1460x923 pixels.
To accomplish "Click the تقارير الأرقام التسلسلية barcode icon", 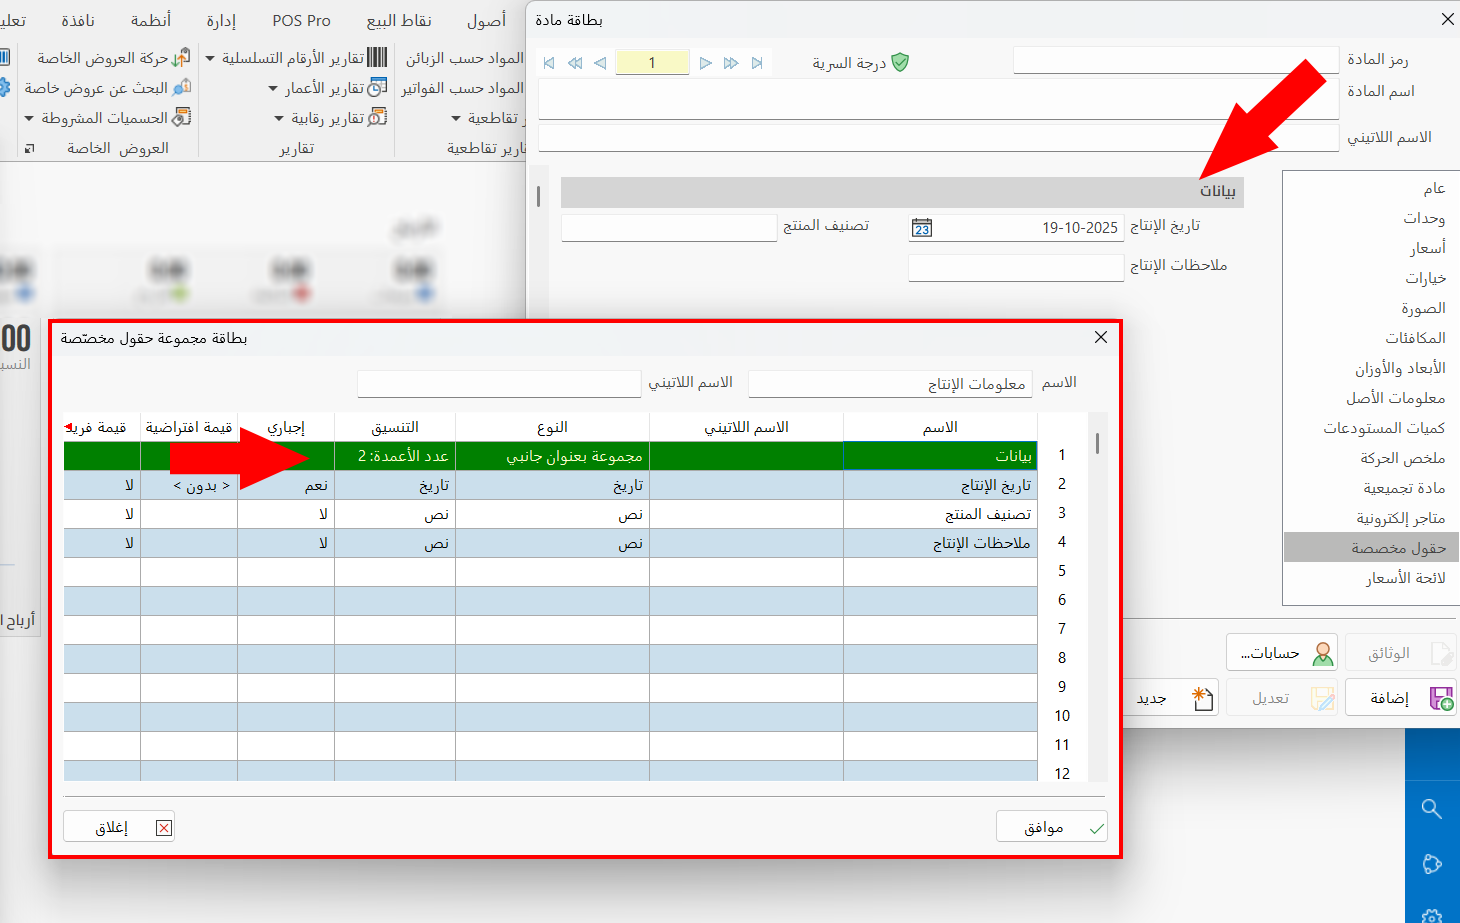I will pyautogui.click(x=378, y=57).
